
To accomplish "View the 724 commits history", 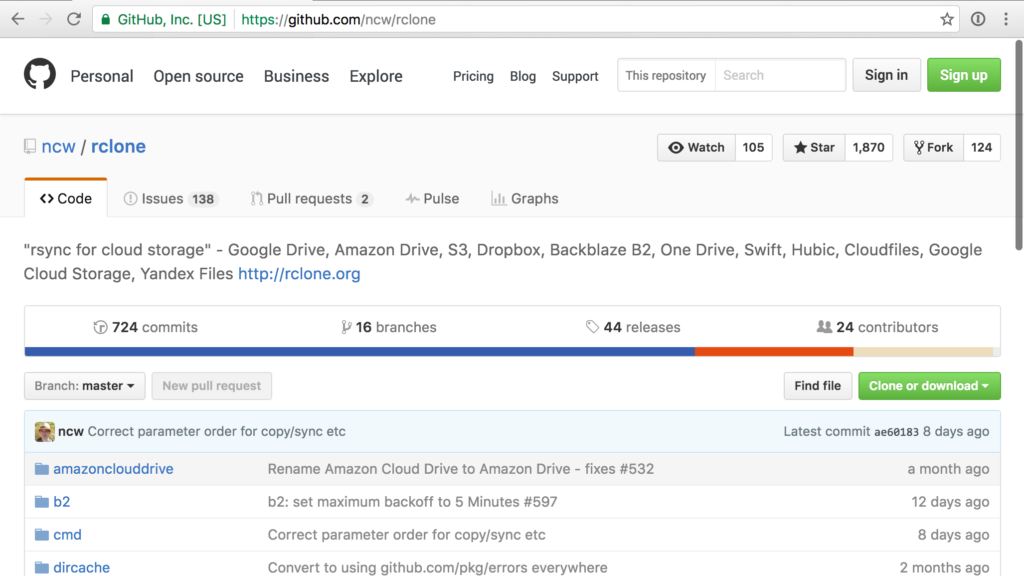I will point(146,327).
